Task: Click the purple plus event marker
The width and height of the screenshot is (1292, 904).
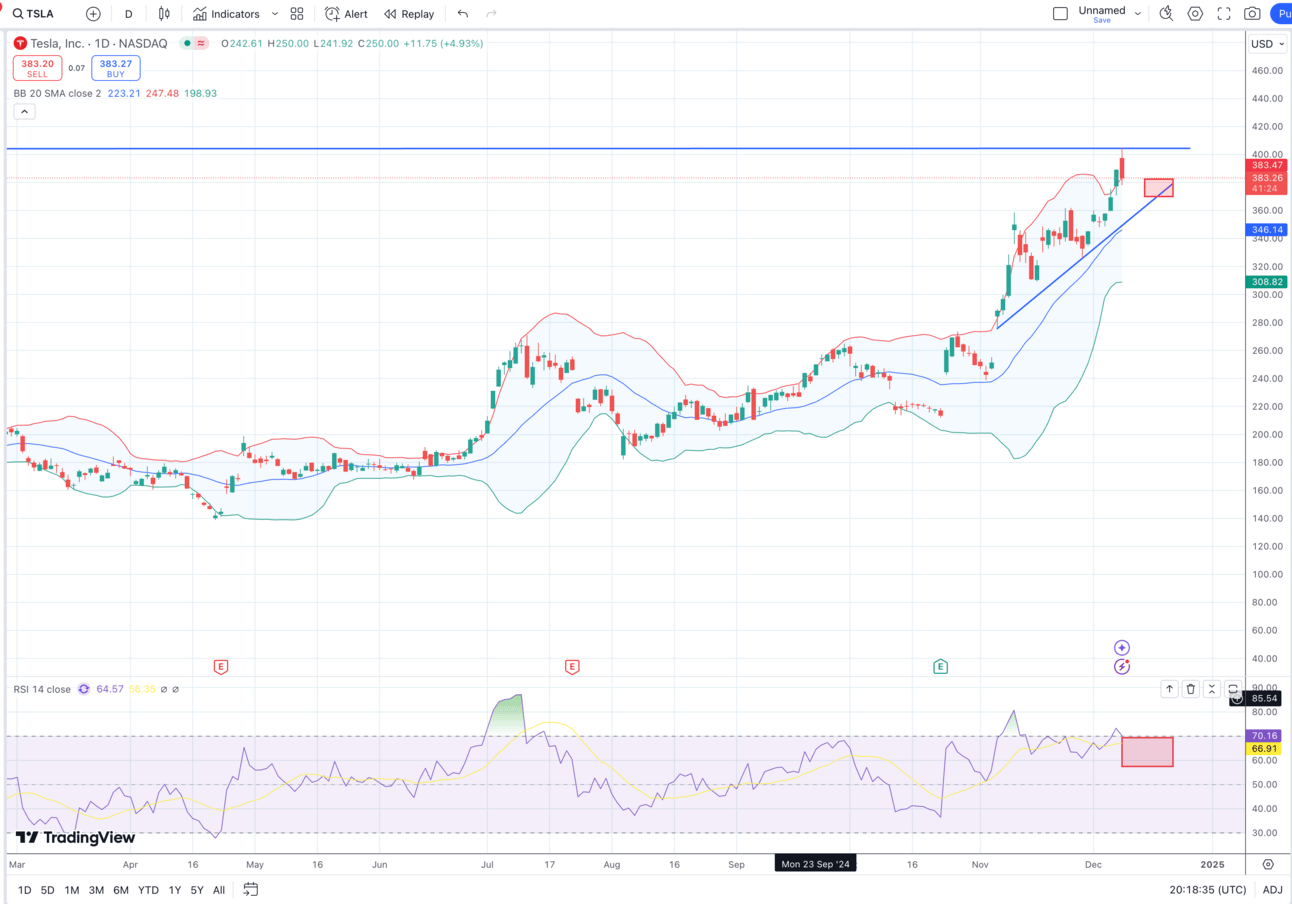Action: (1122, 648)
